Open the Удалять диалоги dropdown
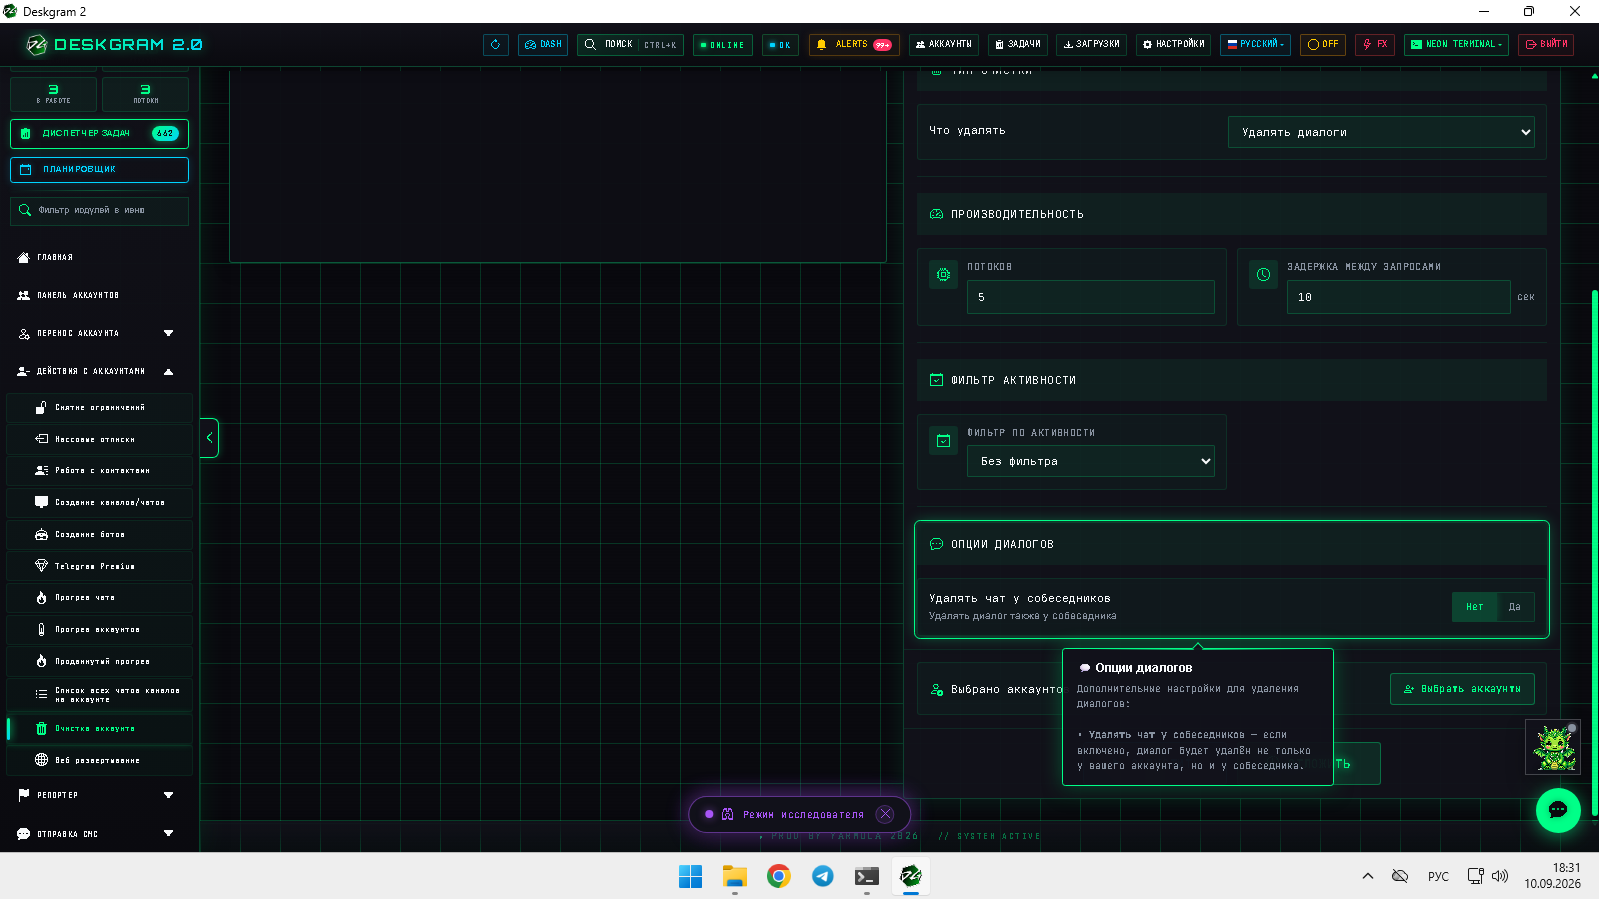The width and height of the screenshot is (1599, 899). click(1381, 132)
